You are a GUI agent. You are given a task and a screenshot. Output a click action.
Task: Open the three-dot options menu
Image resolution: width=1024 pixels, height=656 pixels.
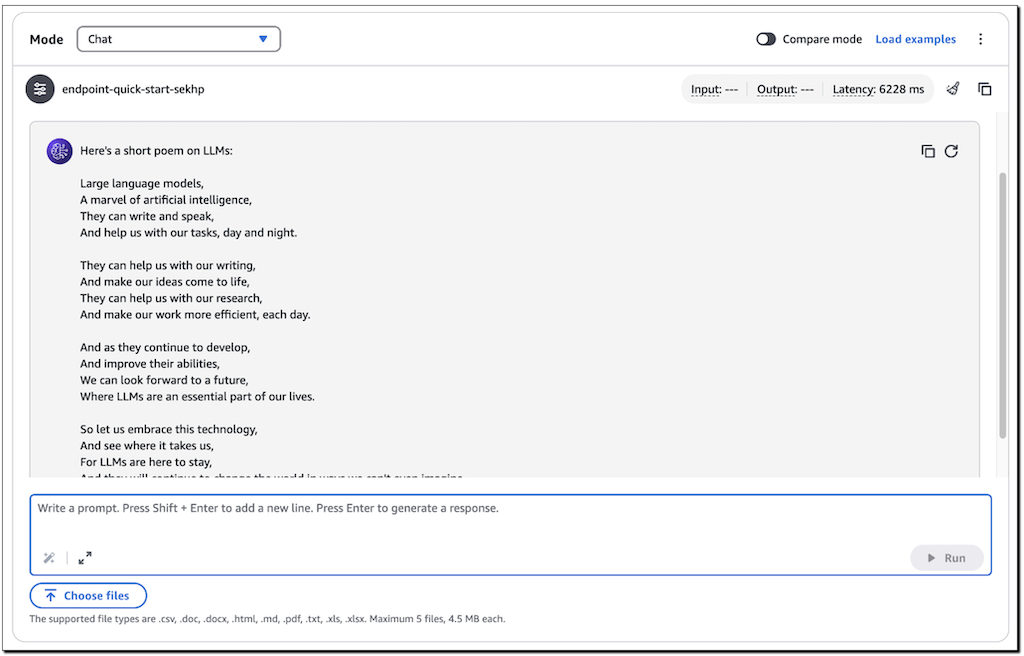[x=980, y=39]
